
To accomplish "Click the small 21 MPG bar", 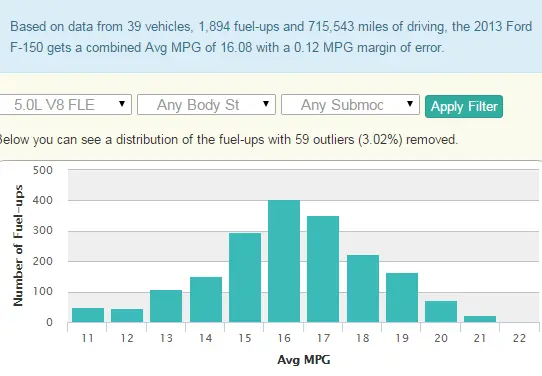I will [x=480, y=319].
